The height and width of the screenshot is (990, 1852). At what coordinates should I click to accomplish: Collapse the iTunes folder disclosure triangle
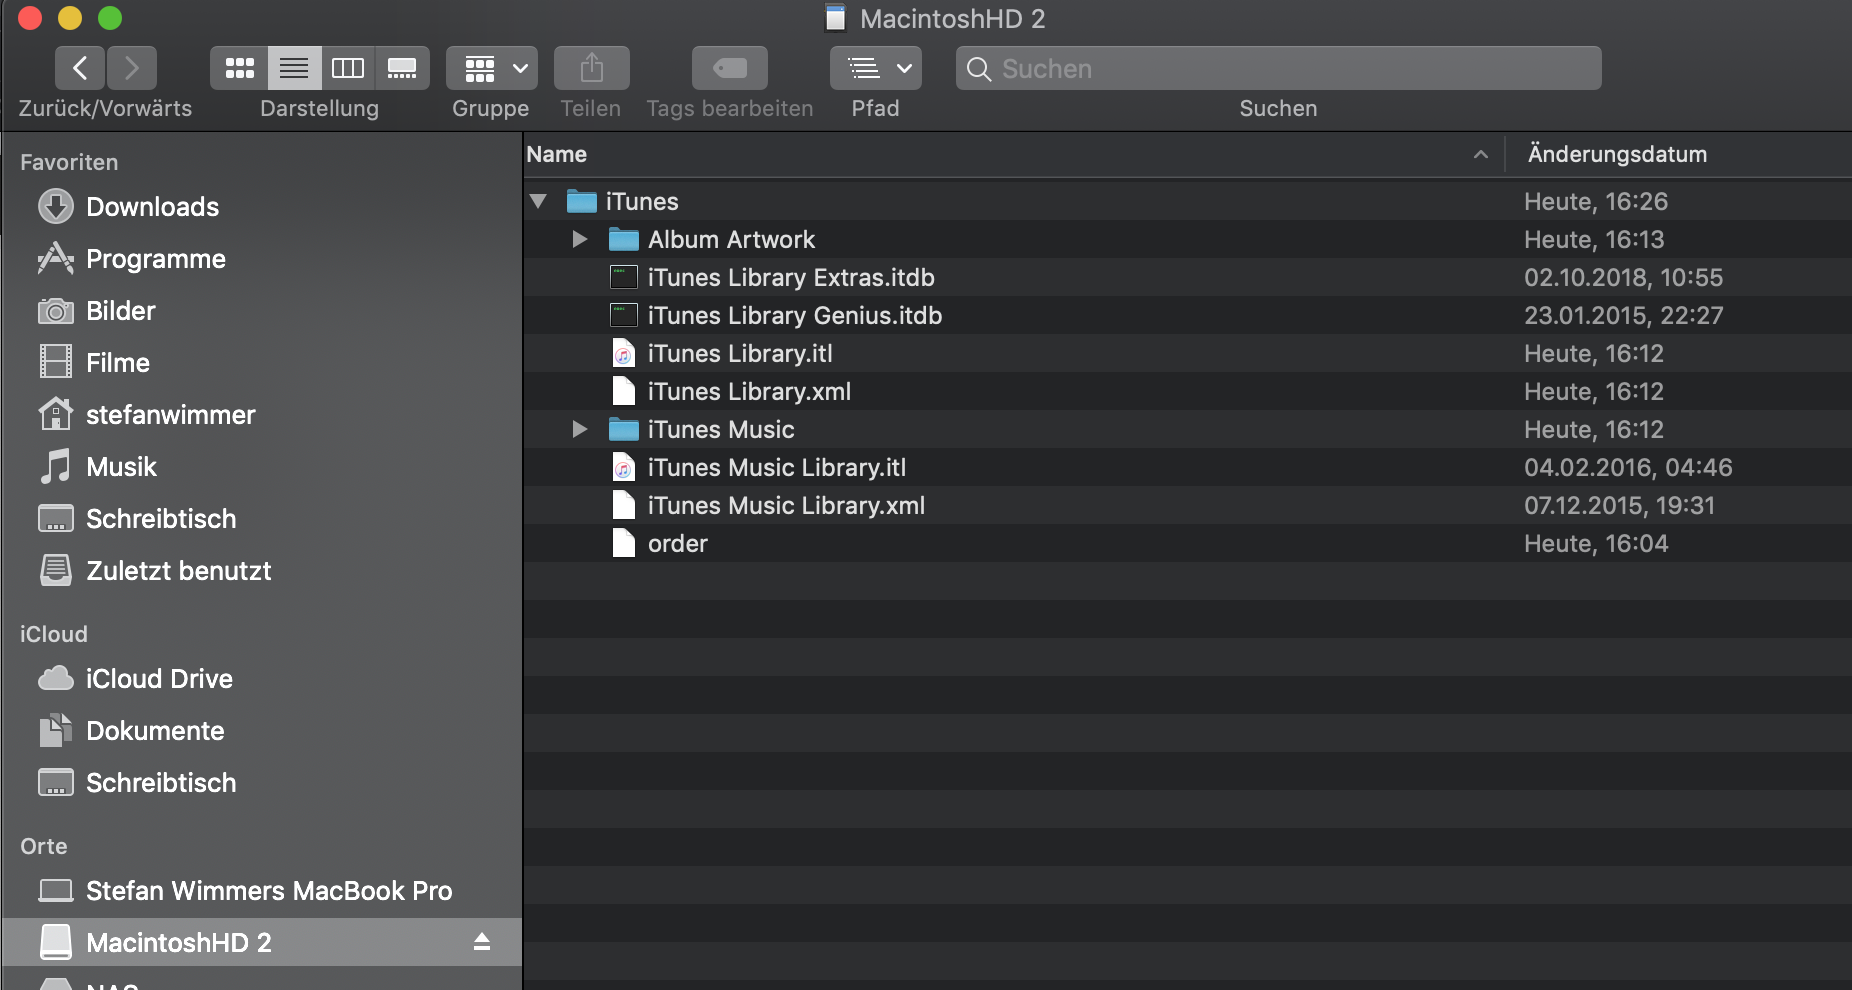tap(538, 201)
